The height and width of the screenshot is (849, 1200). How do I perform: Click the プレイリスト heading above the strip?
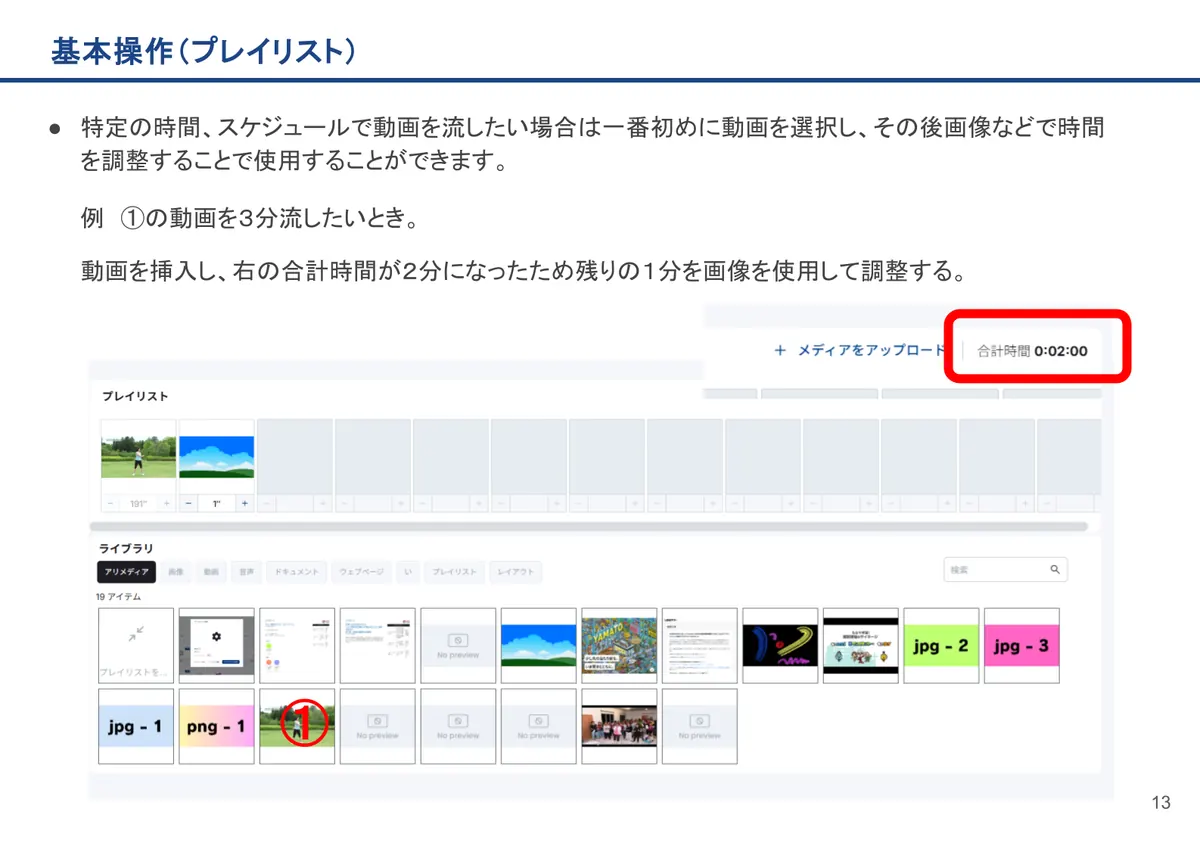pos(135,397)
